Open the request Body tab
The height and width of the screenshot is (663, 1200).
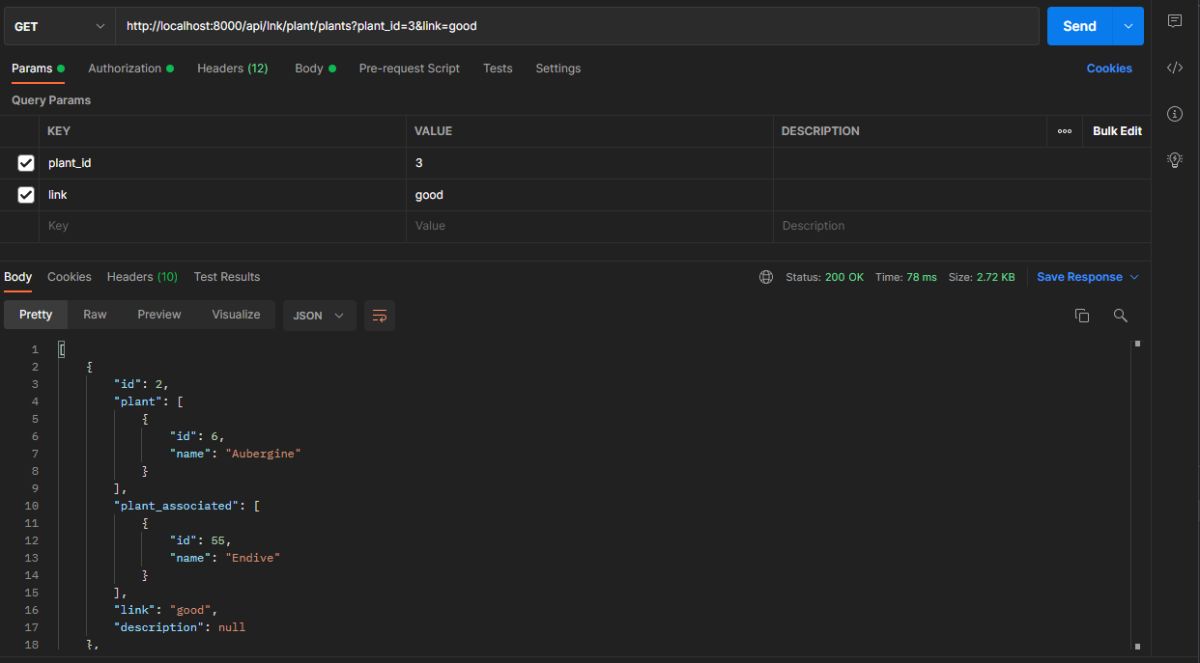click(x=315, y=68)
